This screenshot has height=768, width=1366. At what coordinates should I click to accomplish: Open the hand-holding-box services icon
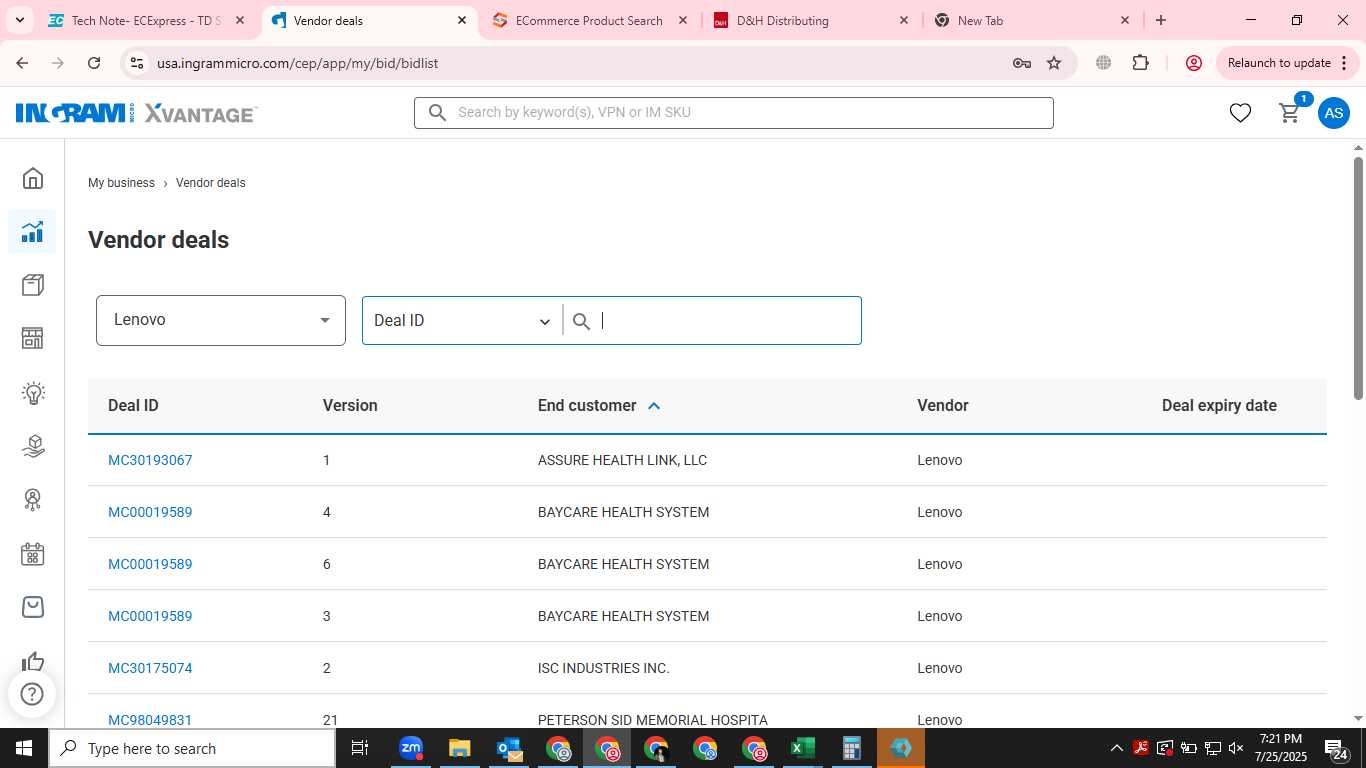pos(33,446)
